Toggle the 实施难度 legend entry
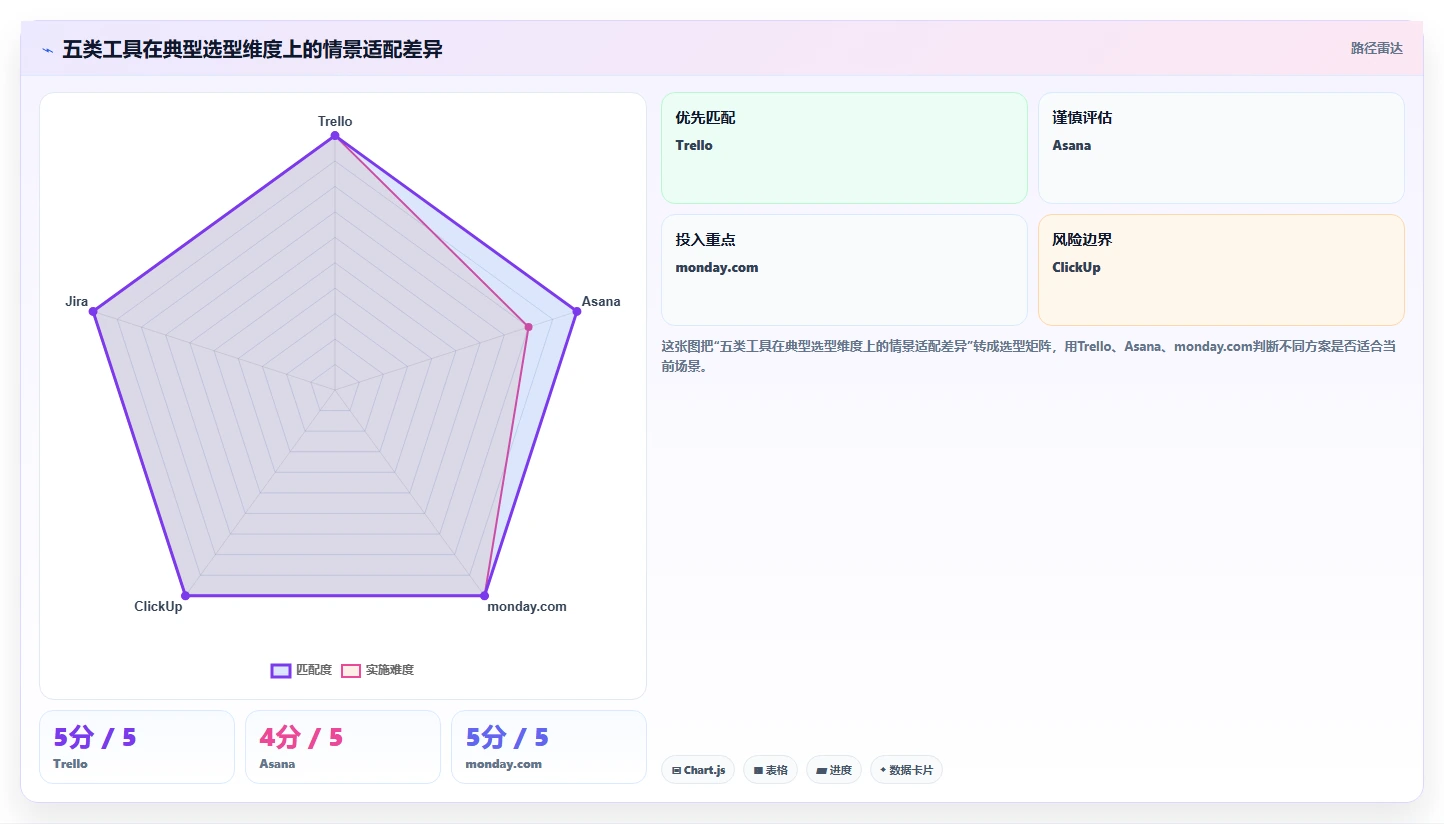This screenshot has height=824, width=1444. tap(377, 670)
